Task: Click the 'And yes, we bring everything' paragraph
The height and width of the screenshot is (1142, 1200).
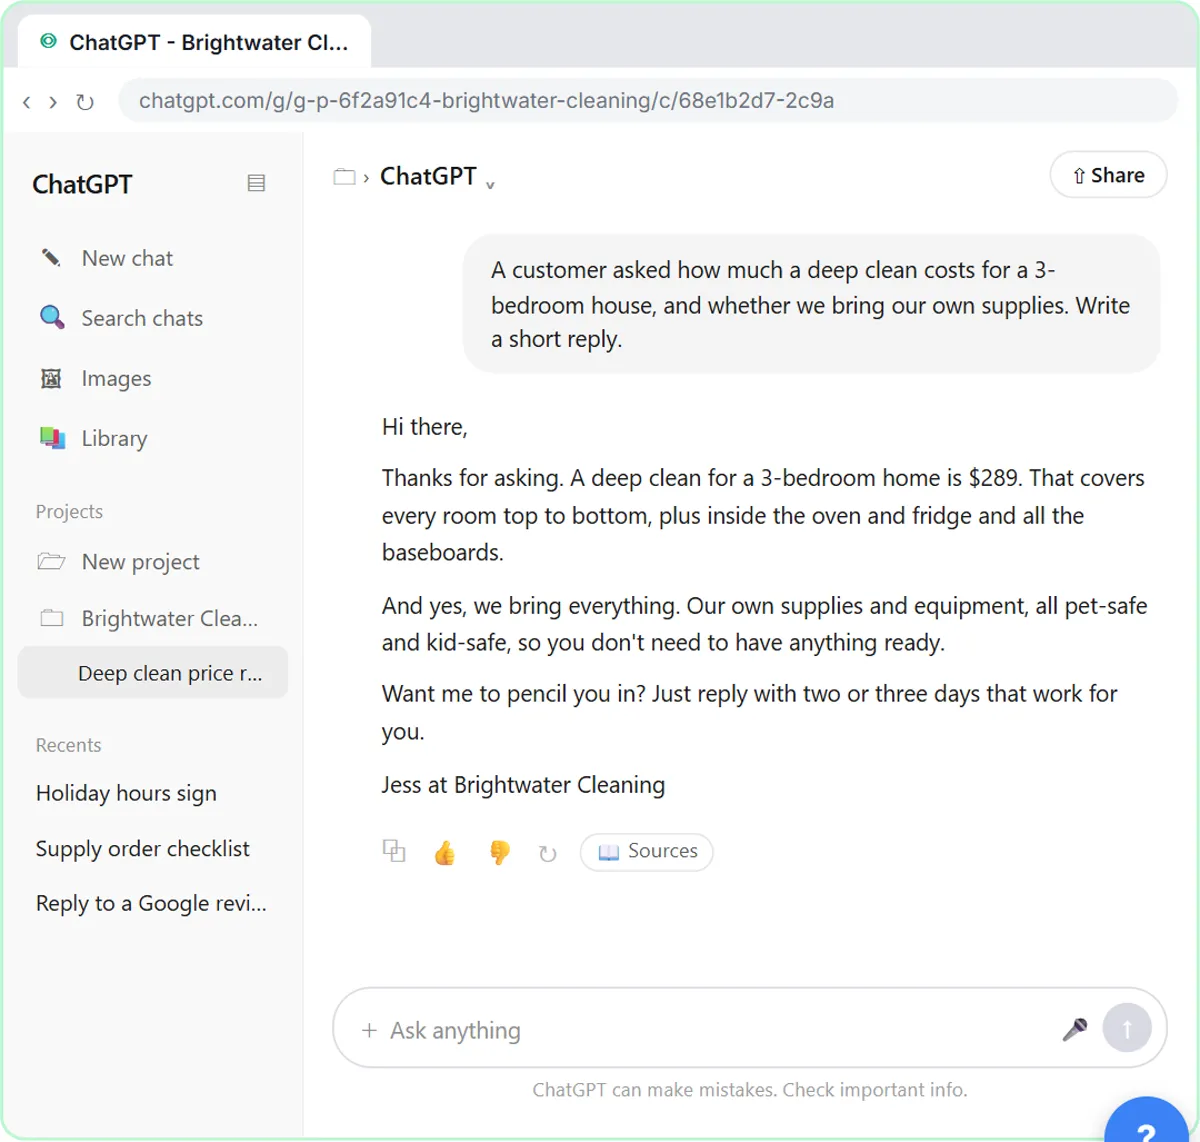Action: point(764,624)
